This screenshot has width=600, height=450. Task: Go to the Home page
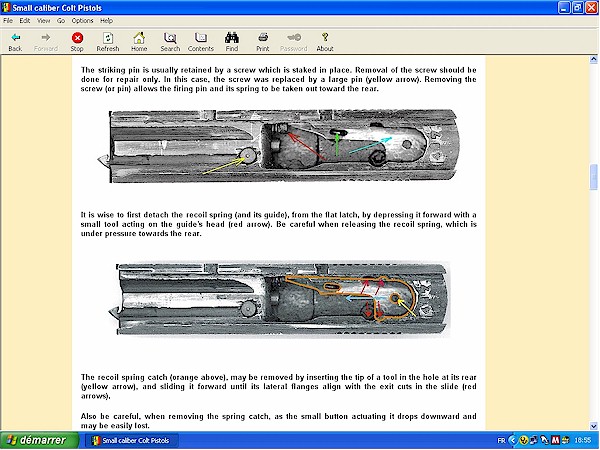[139, 42]
